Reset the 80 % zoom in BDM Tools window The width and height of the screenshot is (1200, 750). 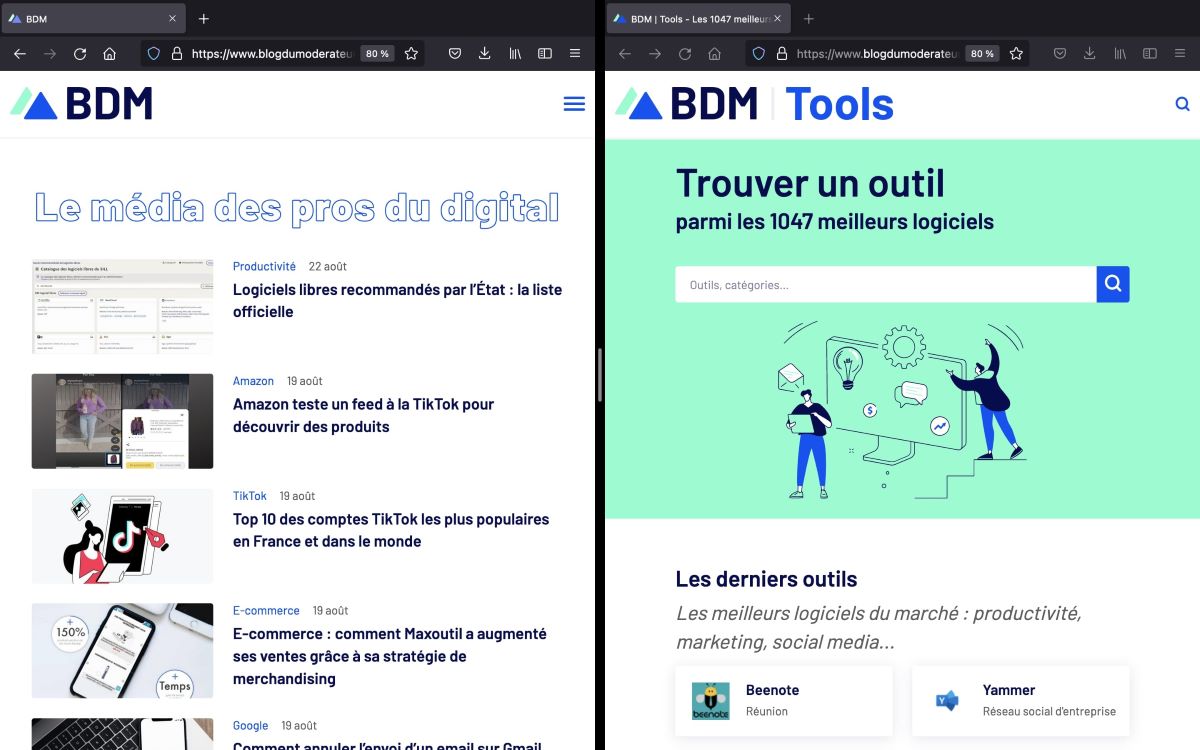[x=982, y=54]
